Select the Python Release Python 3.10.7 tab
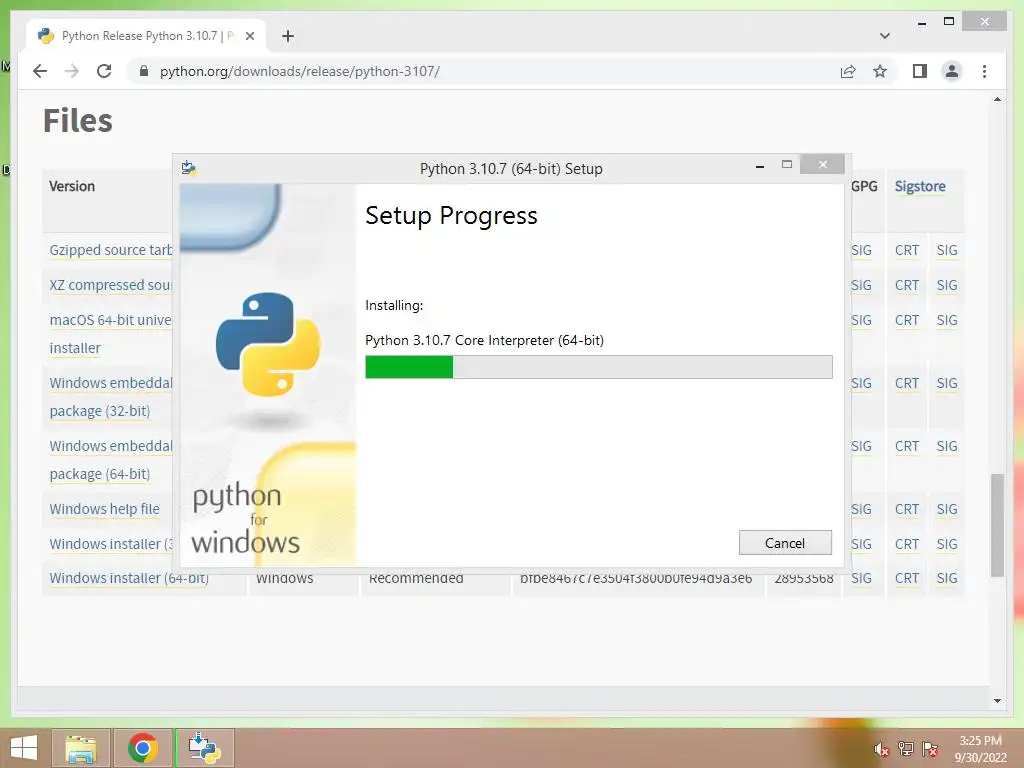The image size is (1024, 768). [146, 36]
